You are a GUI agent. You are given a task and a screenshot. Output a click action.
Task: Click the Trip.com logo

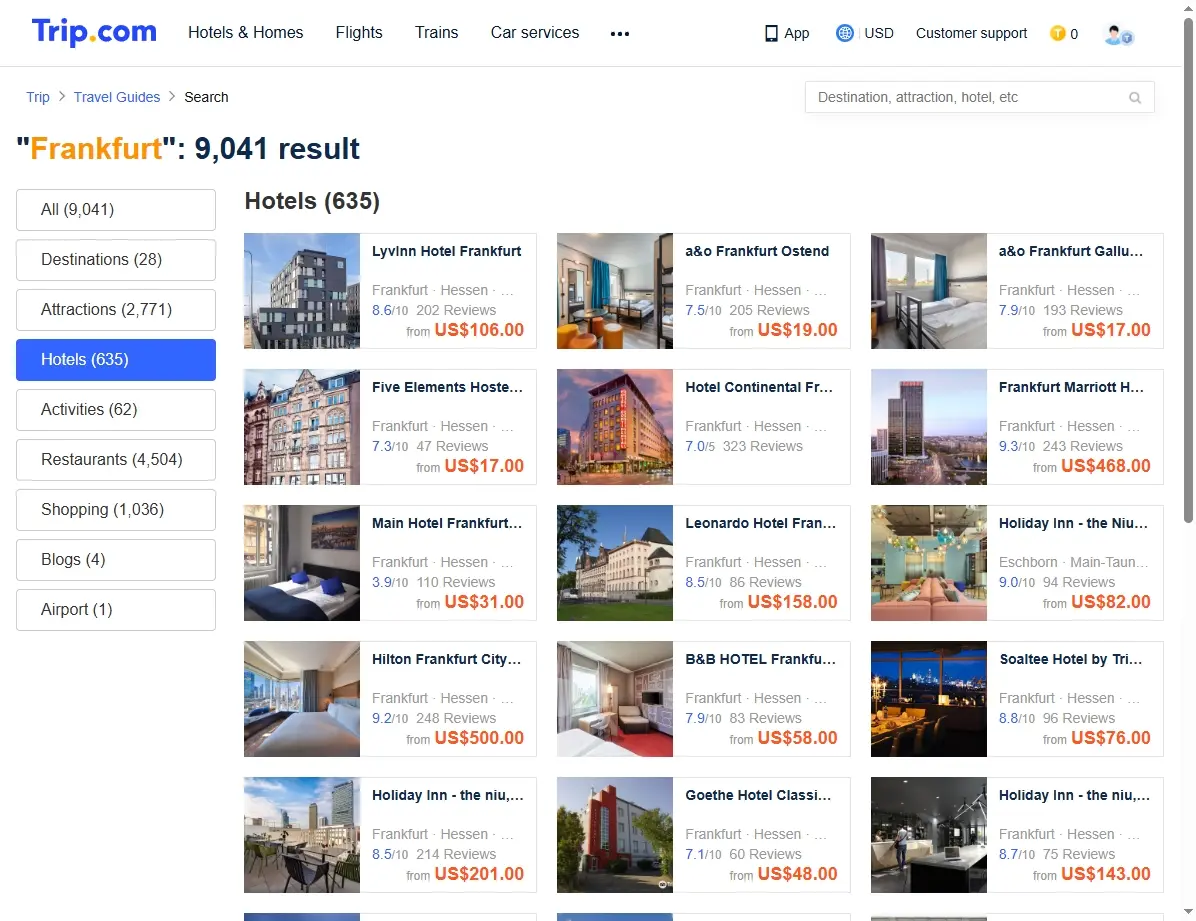pyautogui.click(x=94, y=32)
